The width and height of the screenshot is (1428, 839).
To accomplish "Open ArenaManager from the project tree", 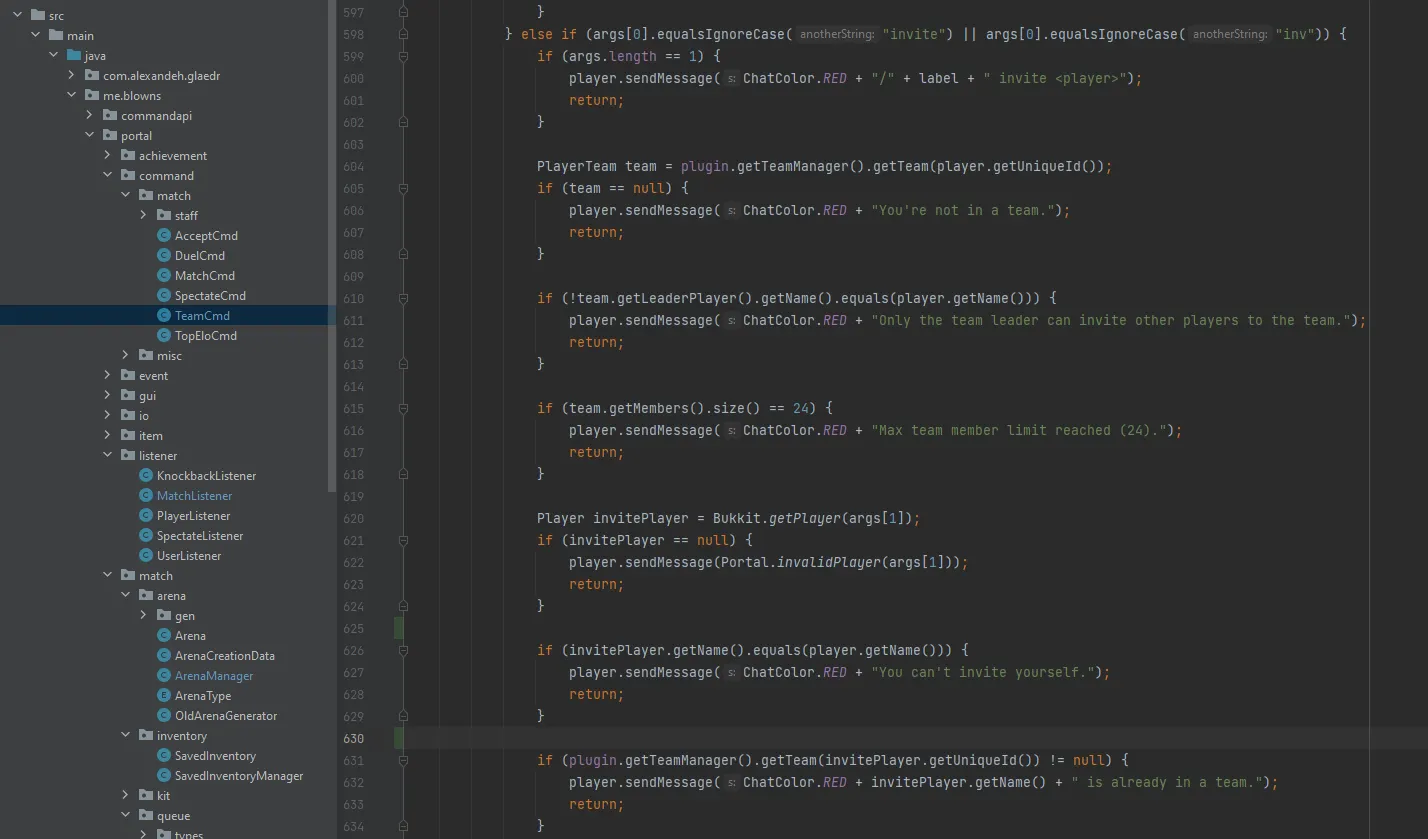I will pyautogui.click(x=213, y=676).
